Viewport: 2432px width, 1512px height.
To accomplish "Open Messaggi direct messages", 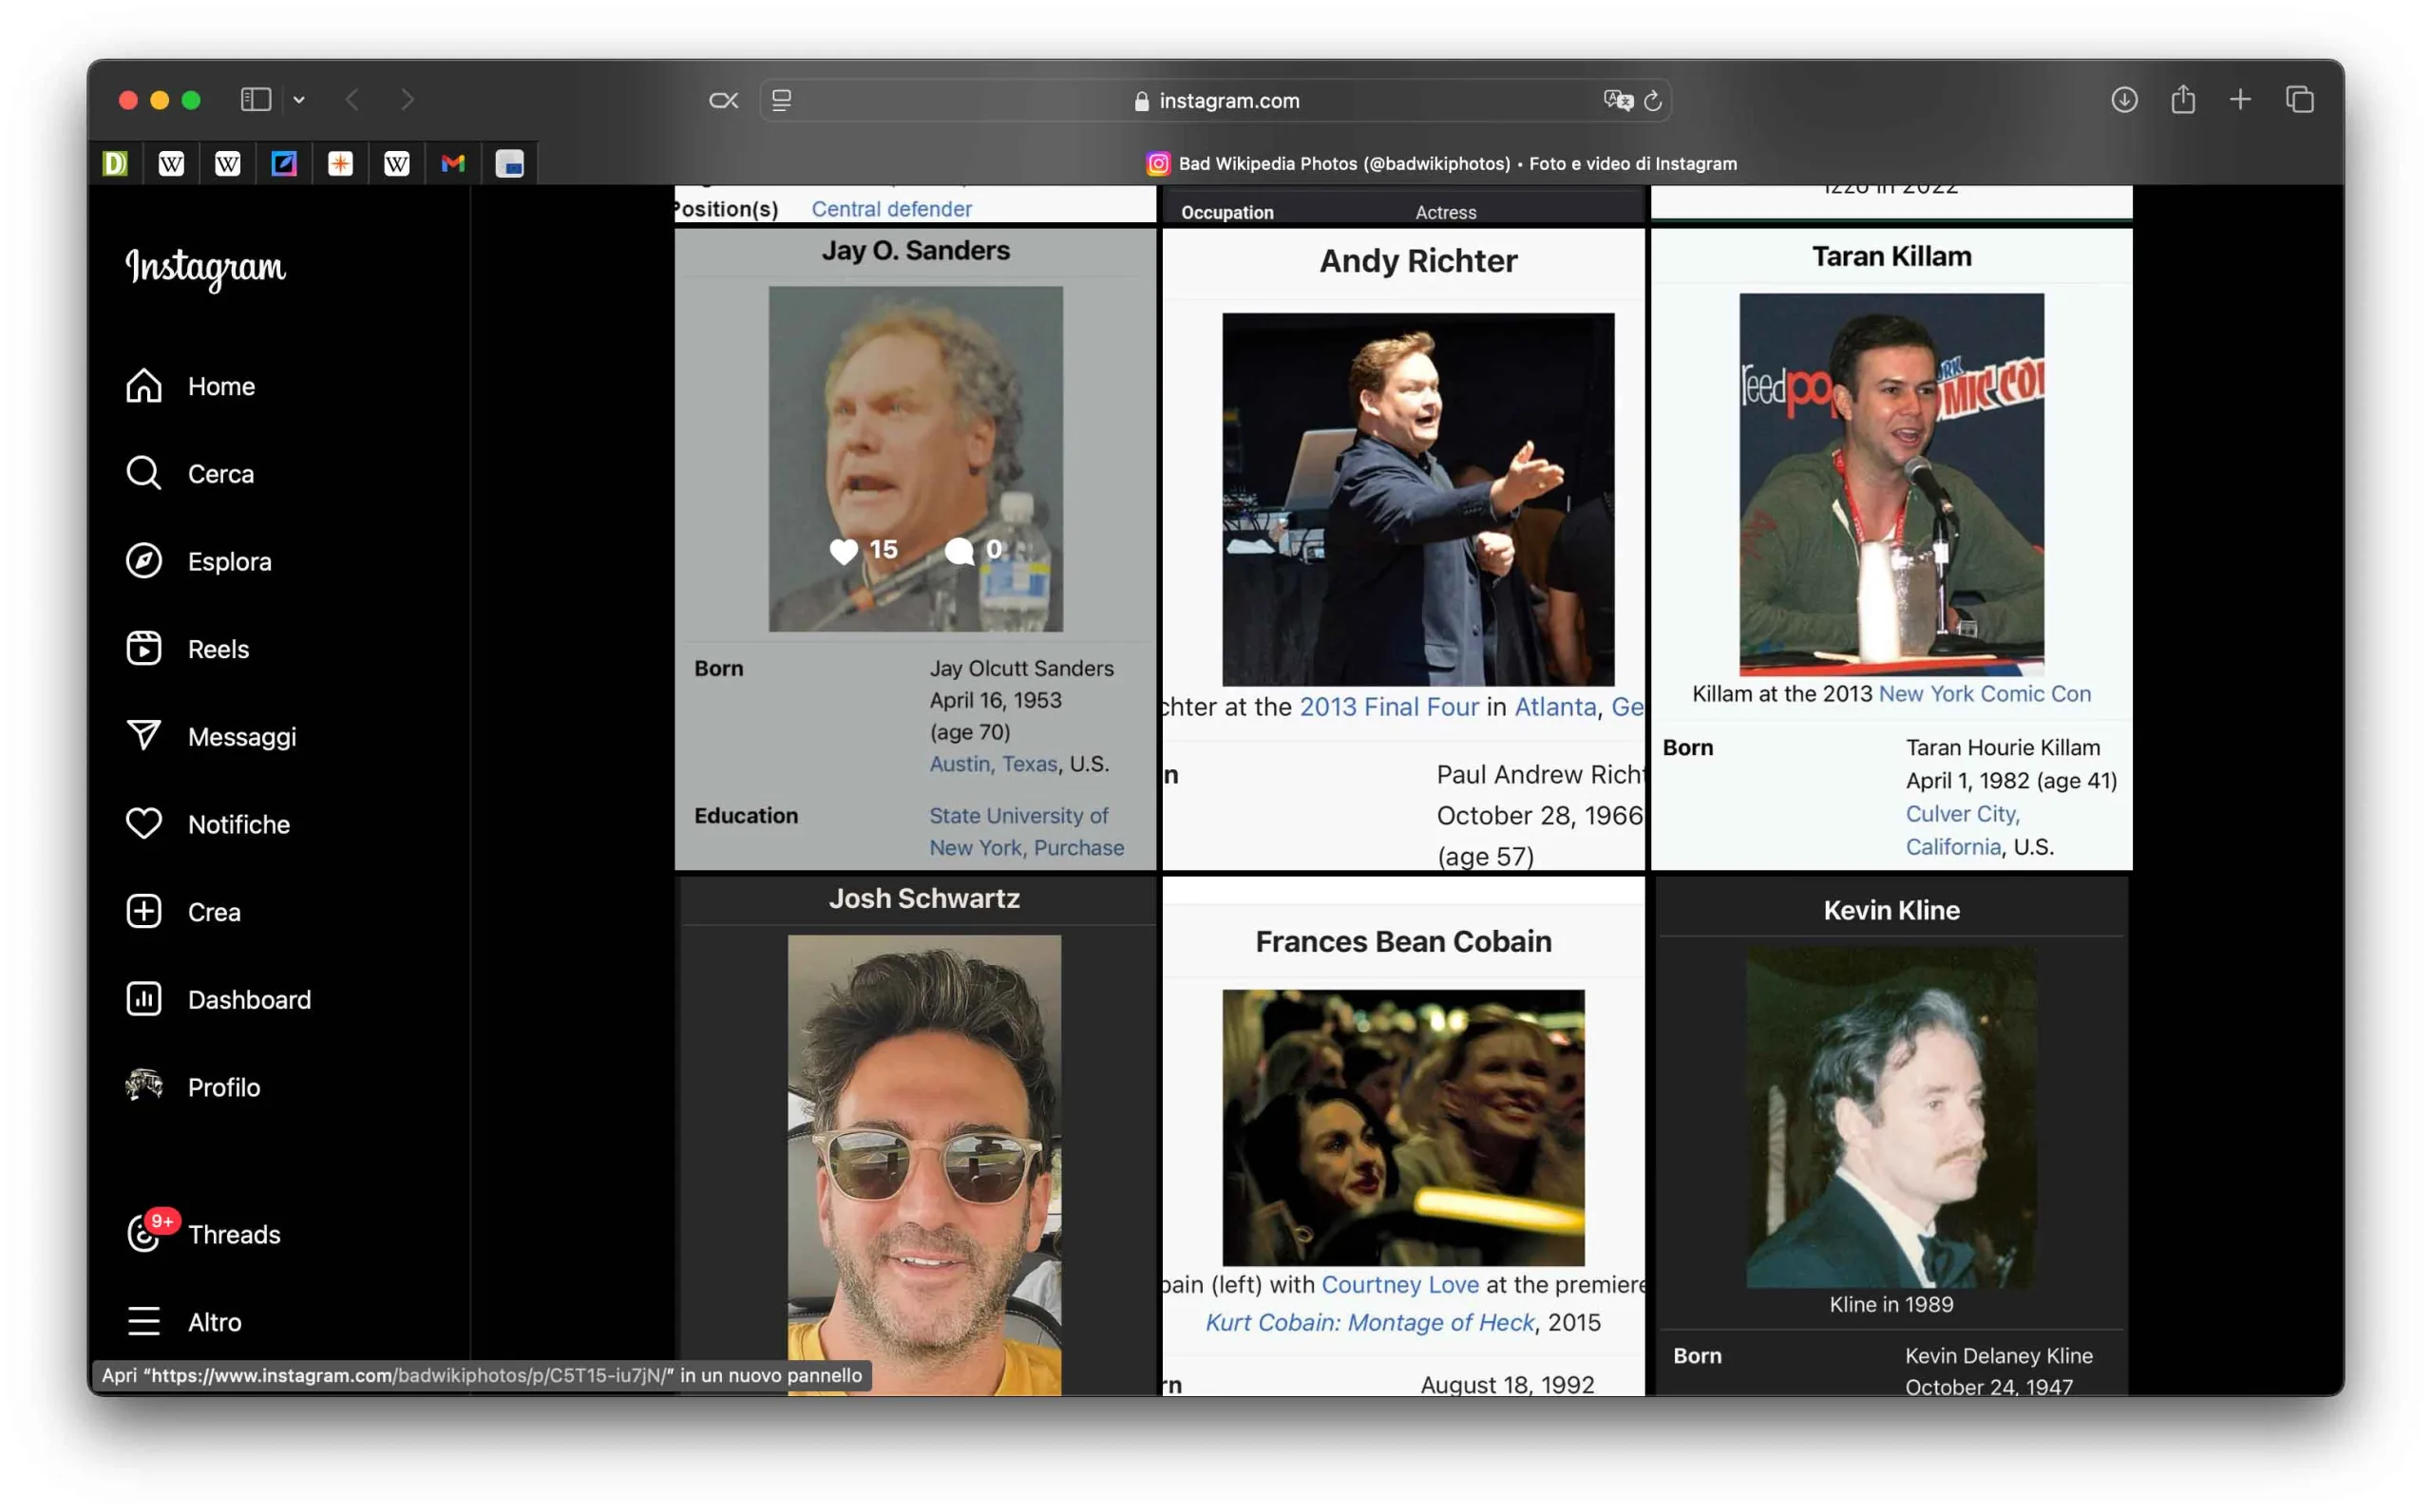I will click(212, 737).
